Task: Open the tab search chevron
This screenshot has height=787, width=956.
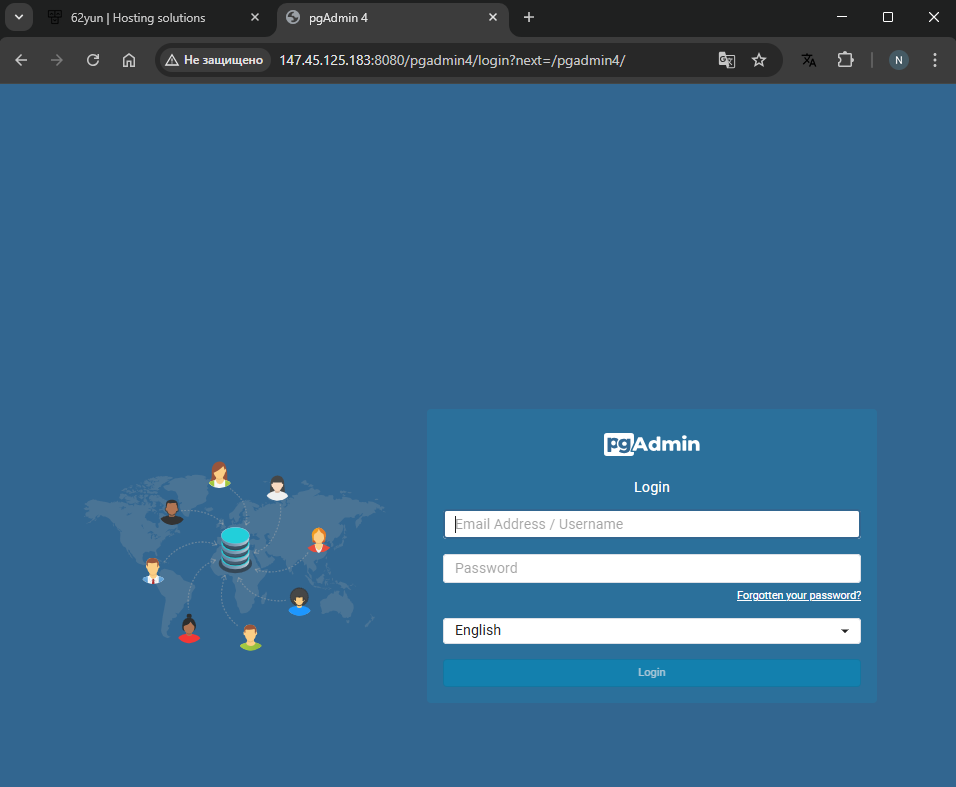Action: coord(18,17)
